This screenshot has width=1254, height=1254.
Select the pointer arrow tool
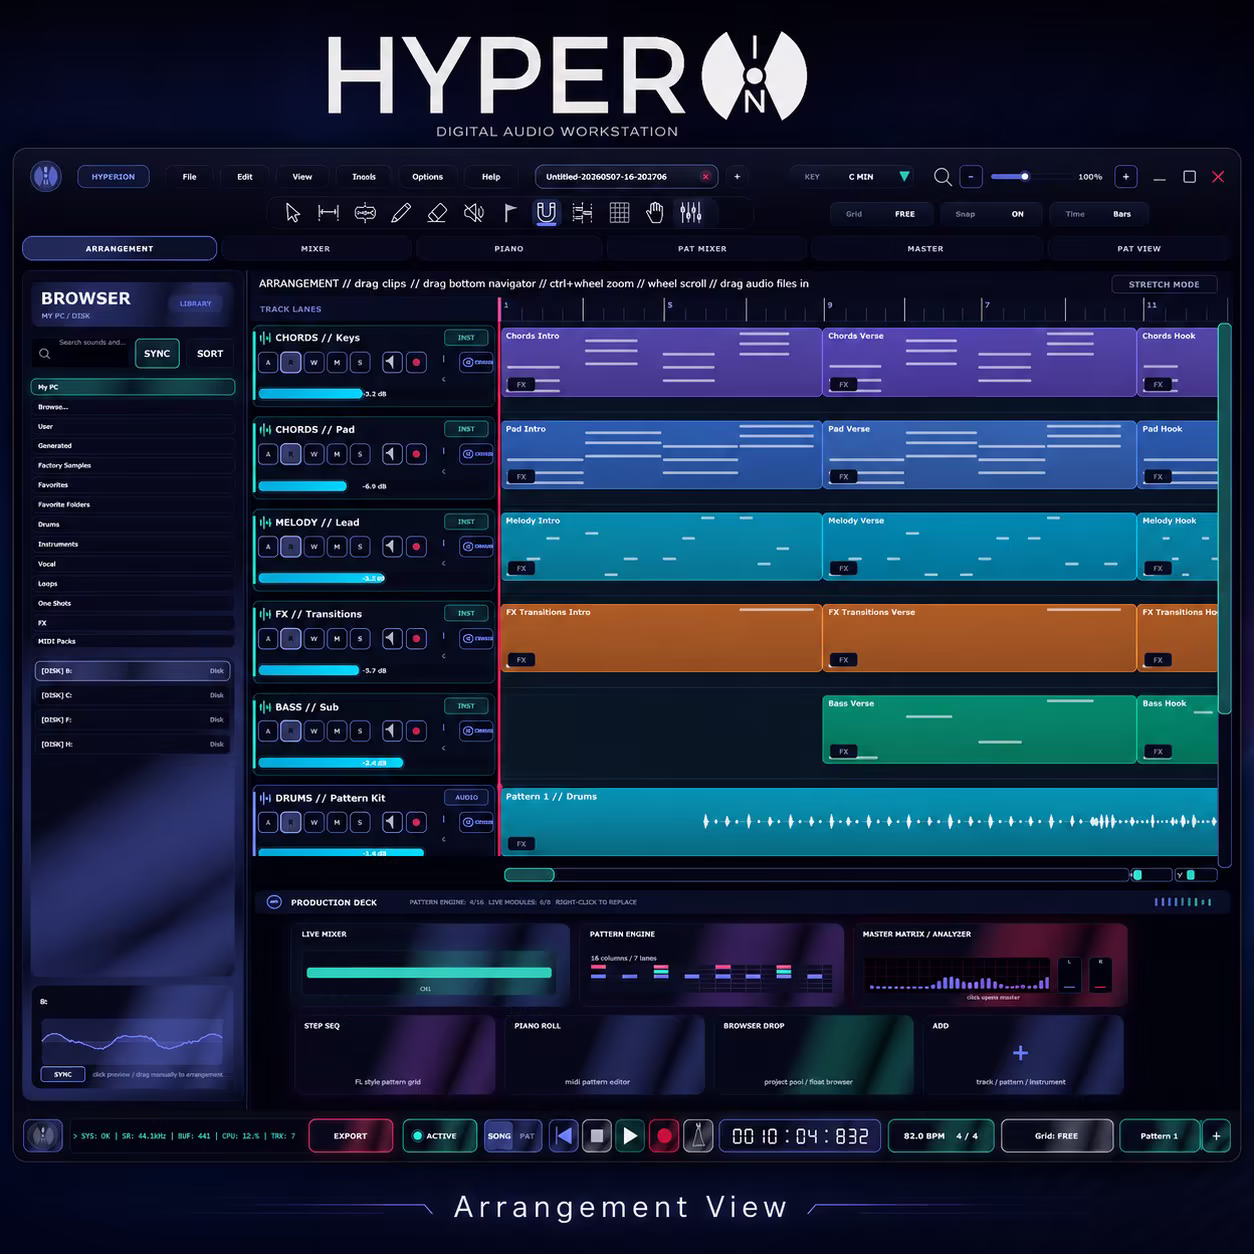pos(292,212)
